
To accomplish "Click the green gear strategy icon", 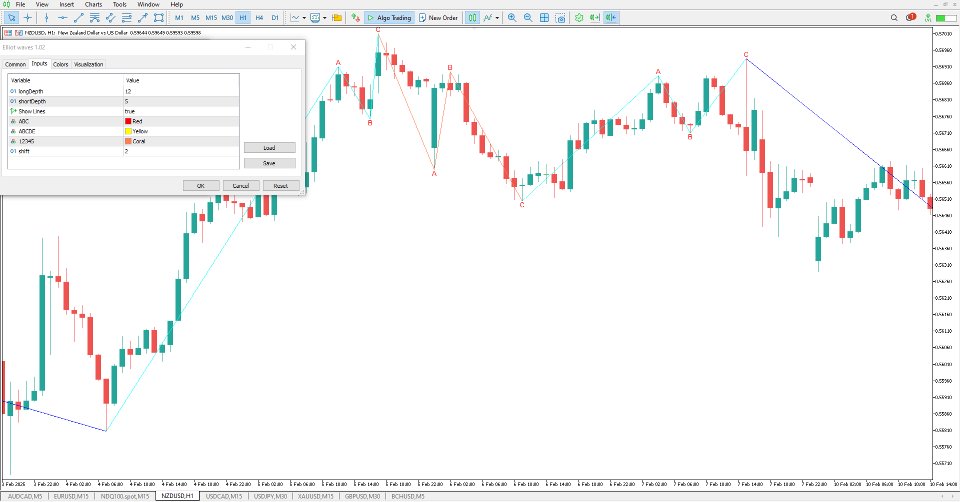I will tap(579, 18).
